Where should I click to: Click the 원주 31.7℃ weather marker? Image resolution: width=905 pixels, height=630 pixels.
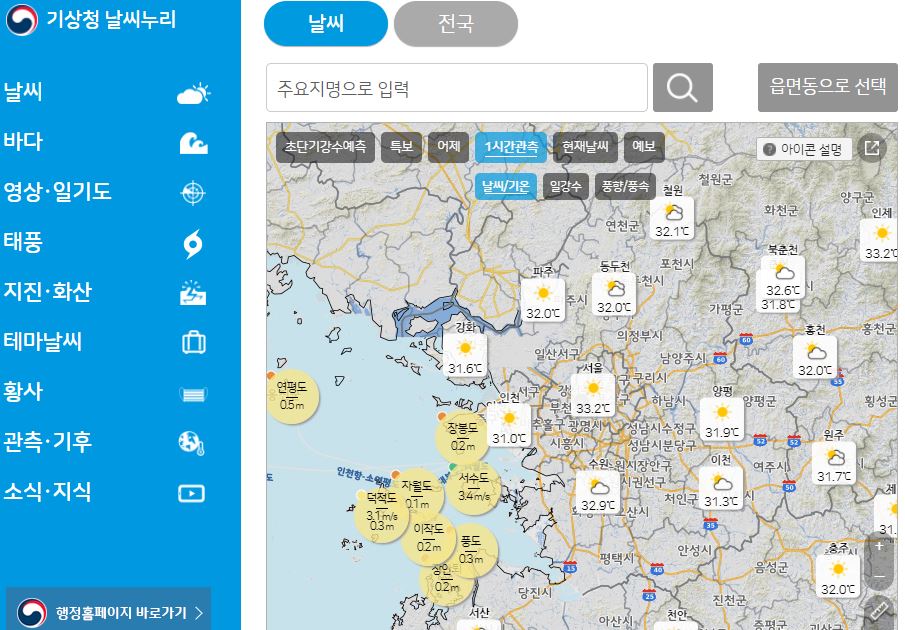pos(834,463)
